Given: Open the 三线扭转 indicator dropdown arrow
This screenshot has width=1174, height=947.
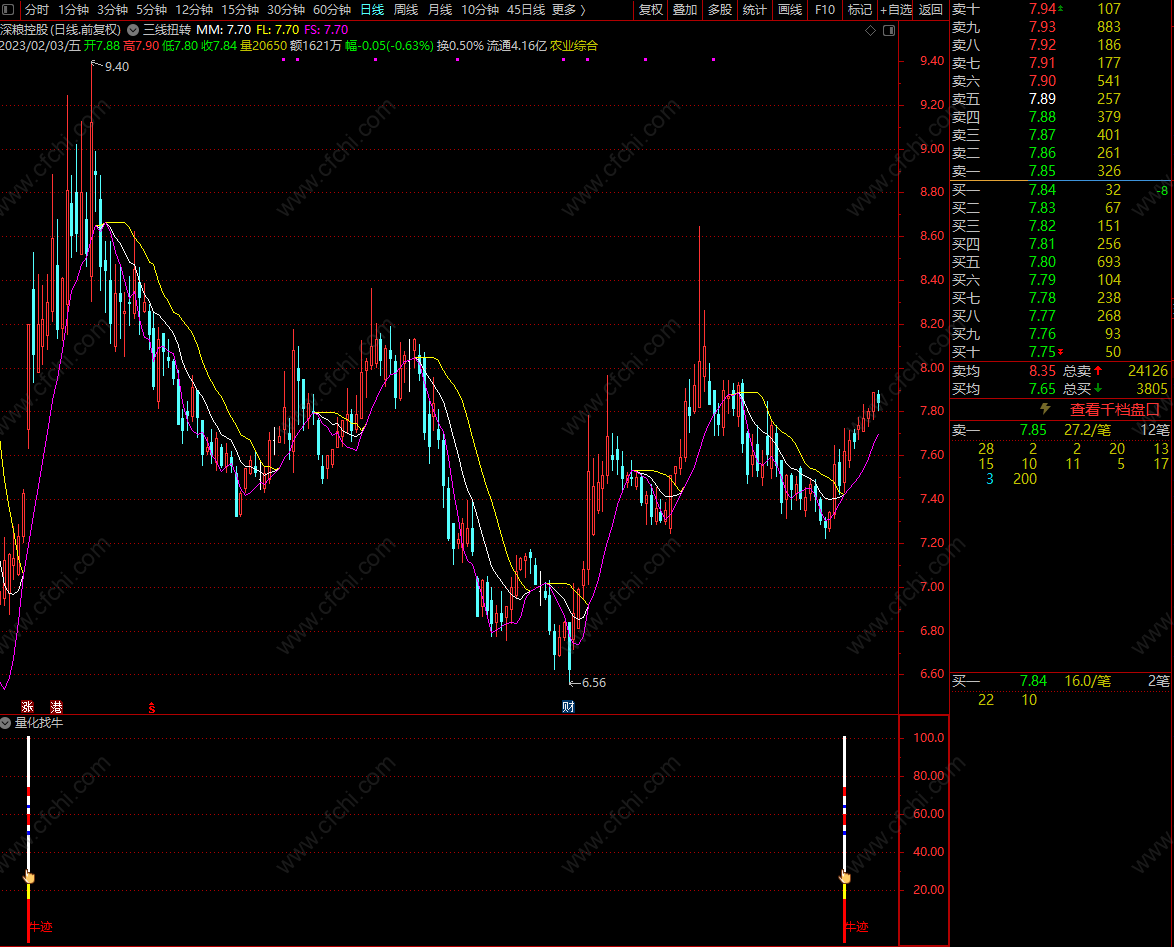Looking at the screenshot, I should [x=133, y=30].
